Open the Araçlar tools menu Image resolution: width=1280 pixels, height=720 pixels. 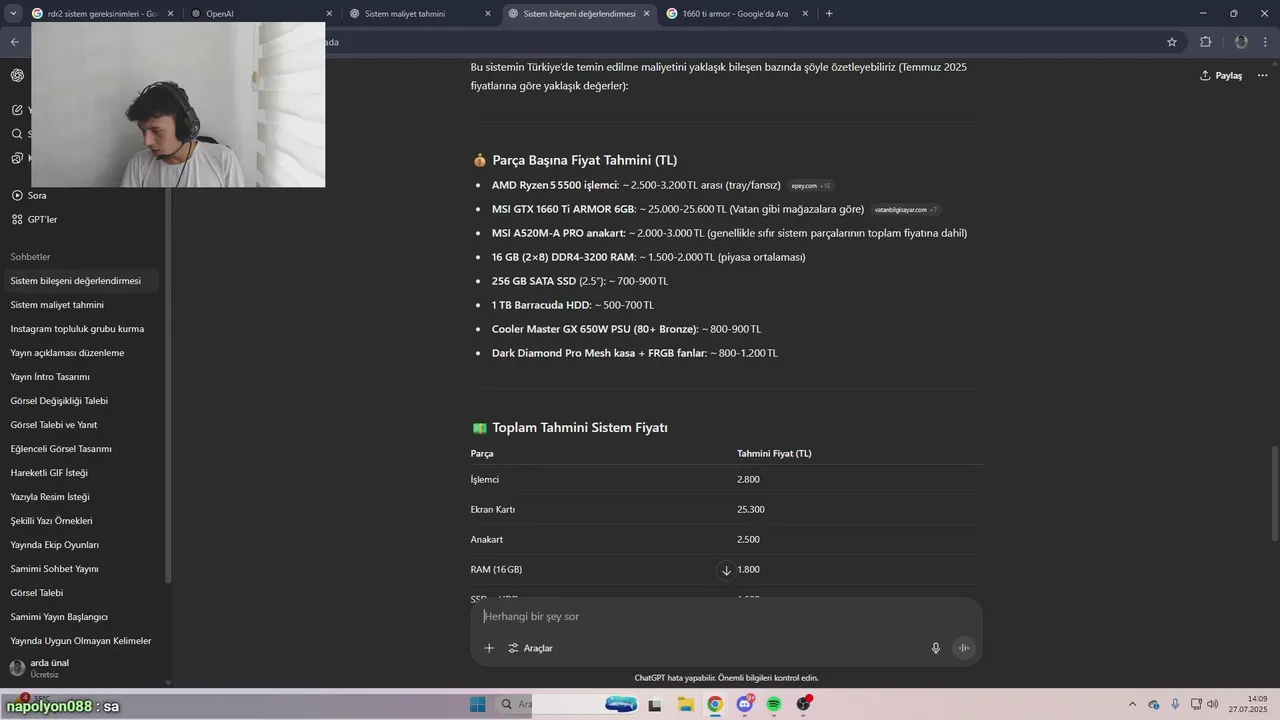point(530,648)
